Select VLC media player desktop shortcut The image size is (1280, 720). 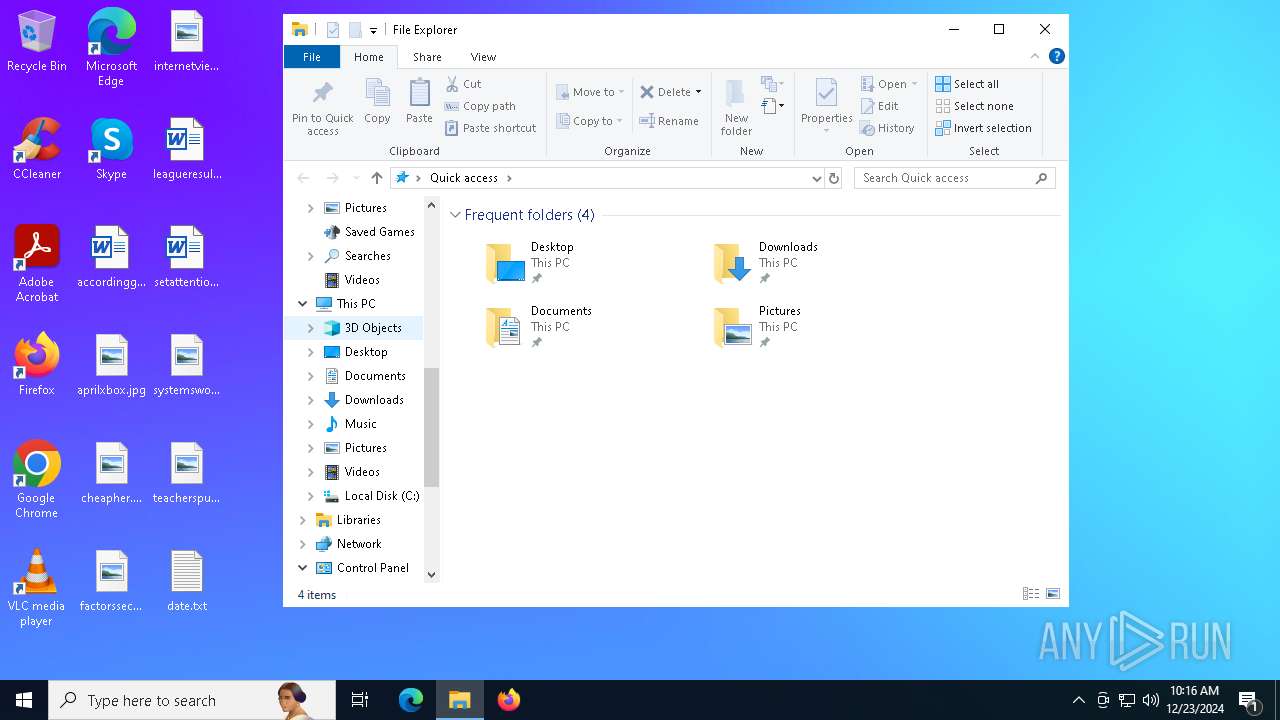click(x=36, y=589)
